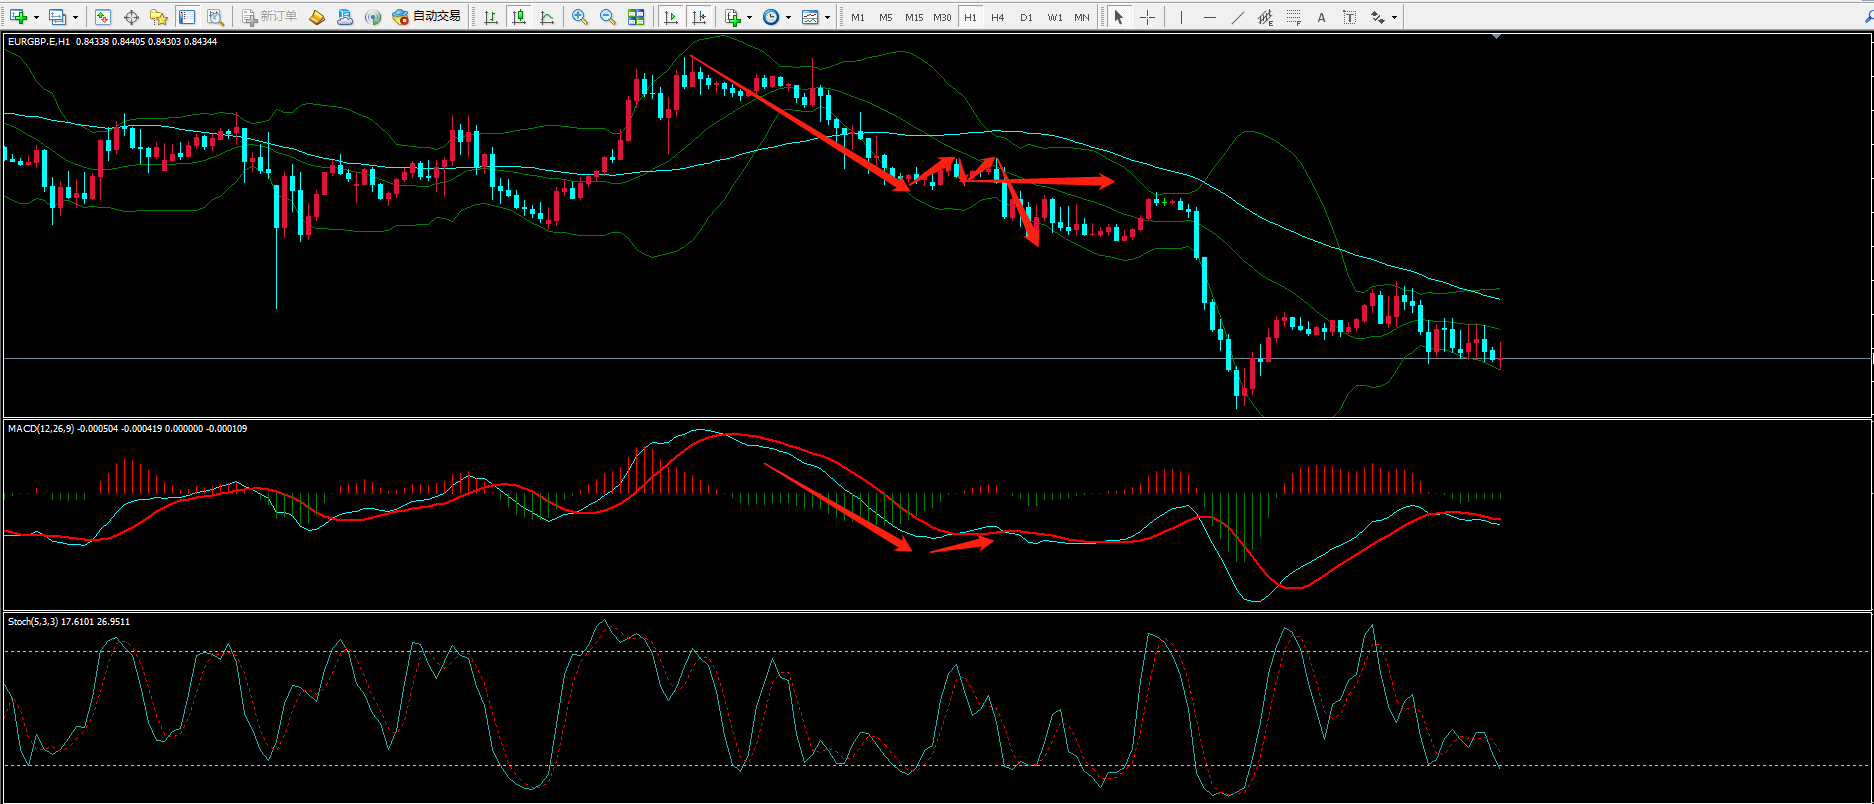Click the horizontal price level line on chart
The height and width of the screenshot is (804, 1874).
click(700, 358)
